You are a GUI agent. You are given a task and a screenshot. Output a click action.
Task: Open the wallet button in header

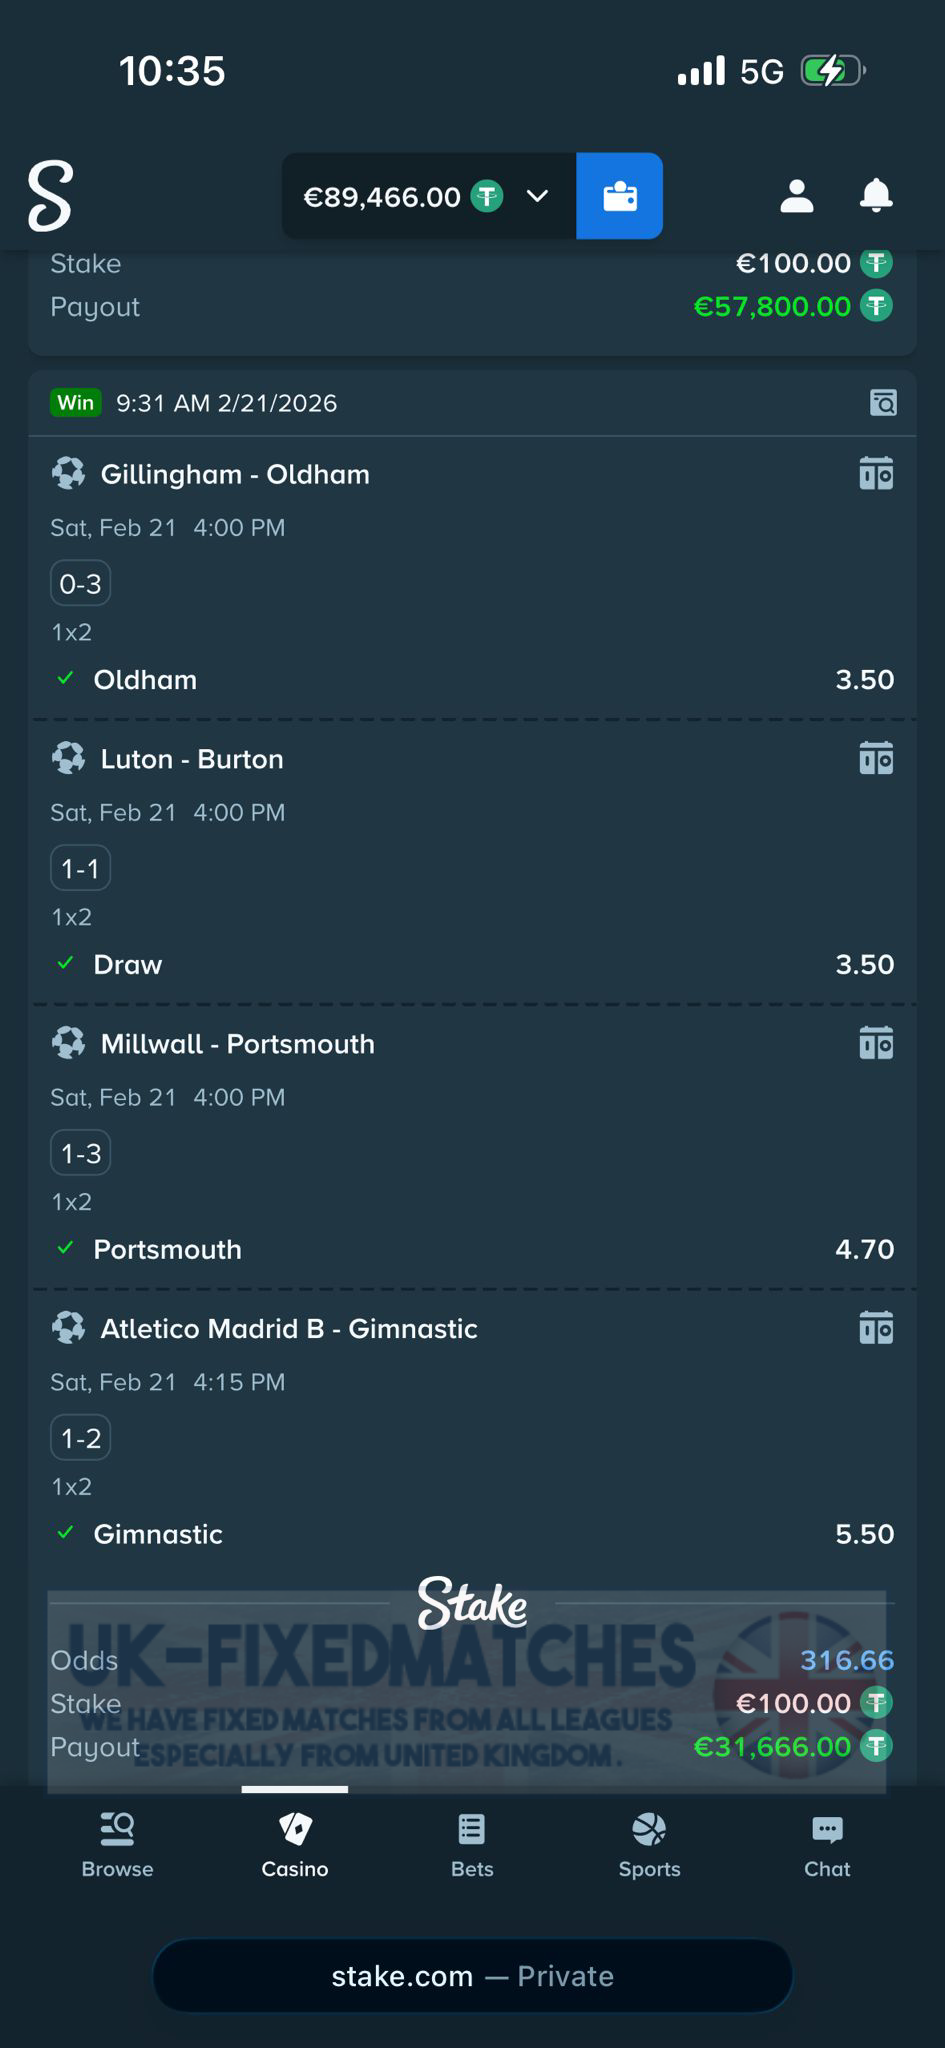pos(619,196)
